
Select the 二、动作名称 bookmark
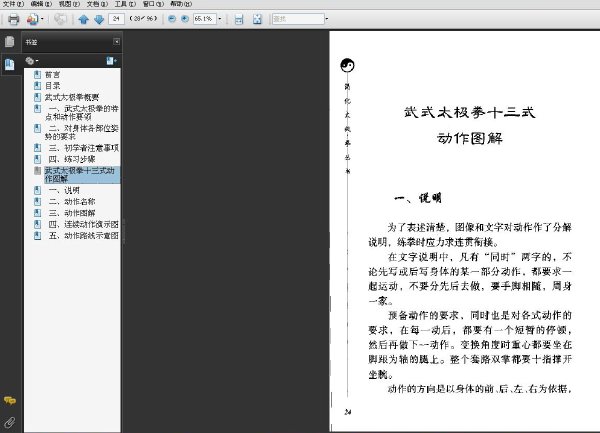tap(72, 202)
